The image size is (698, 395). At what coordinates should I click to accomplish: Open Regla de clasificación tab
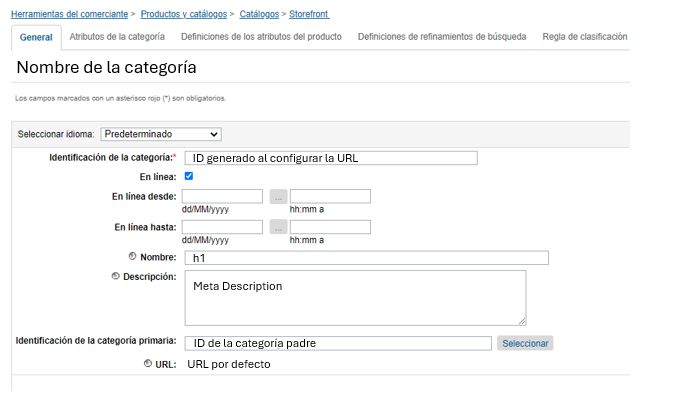584,37
